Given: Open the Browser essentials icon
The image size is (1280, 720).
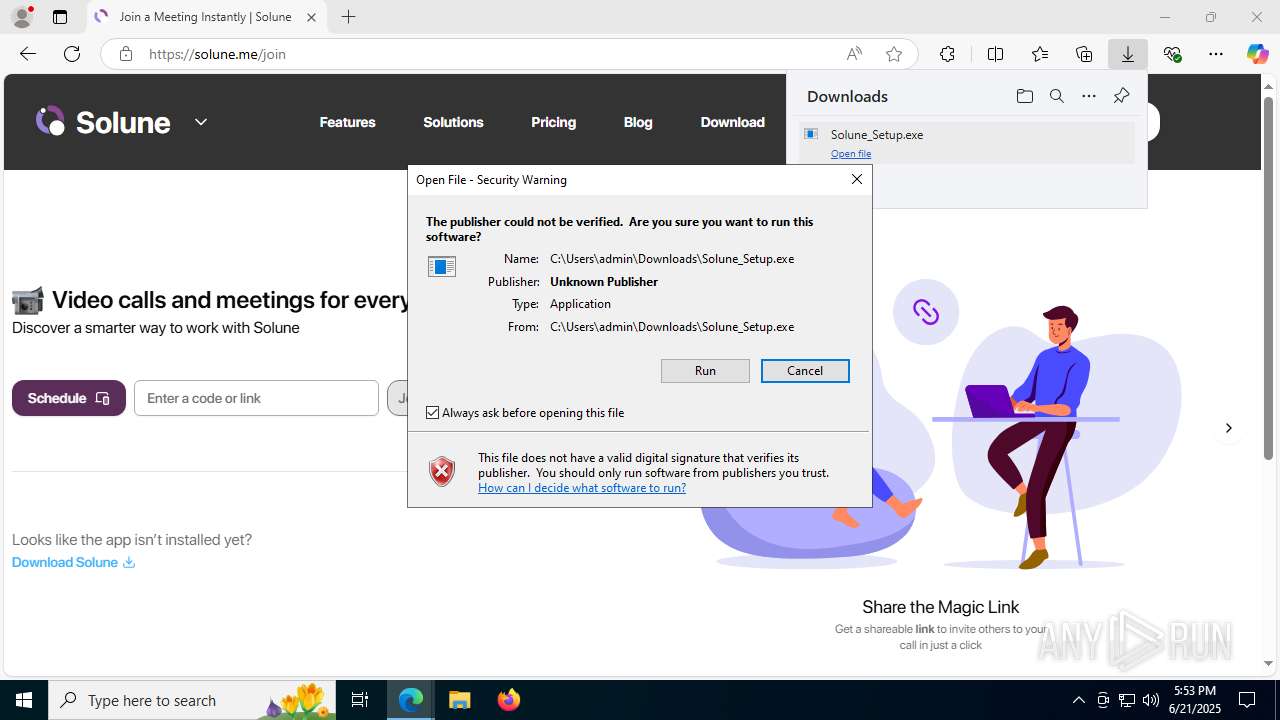Looking at the screenshot, I should [x=1173, y=54].
